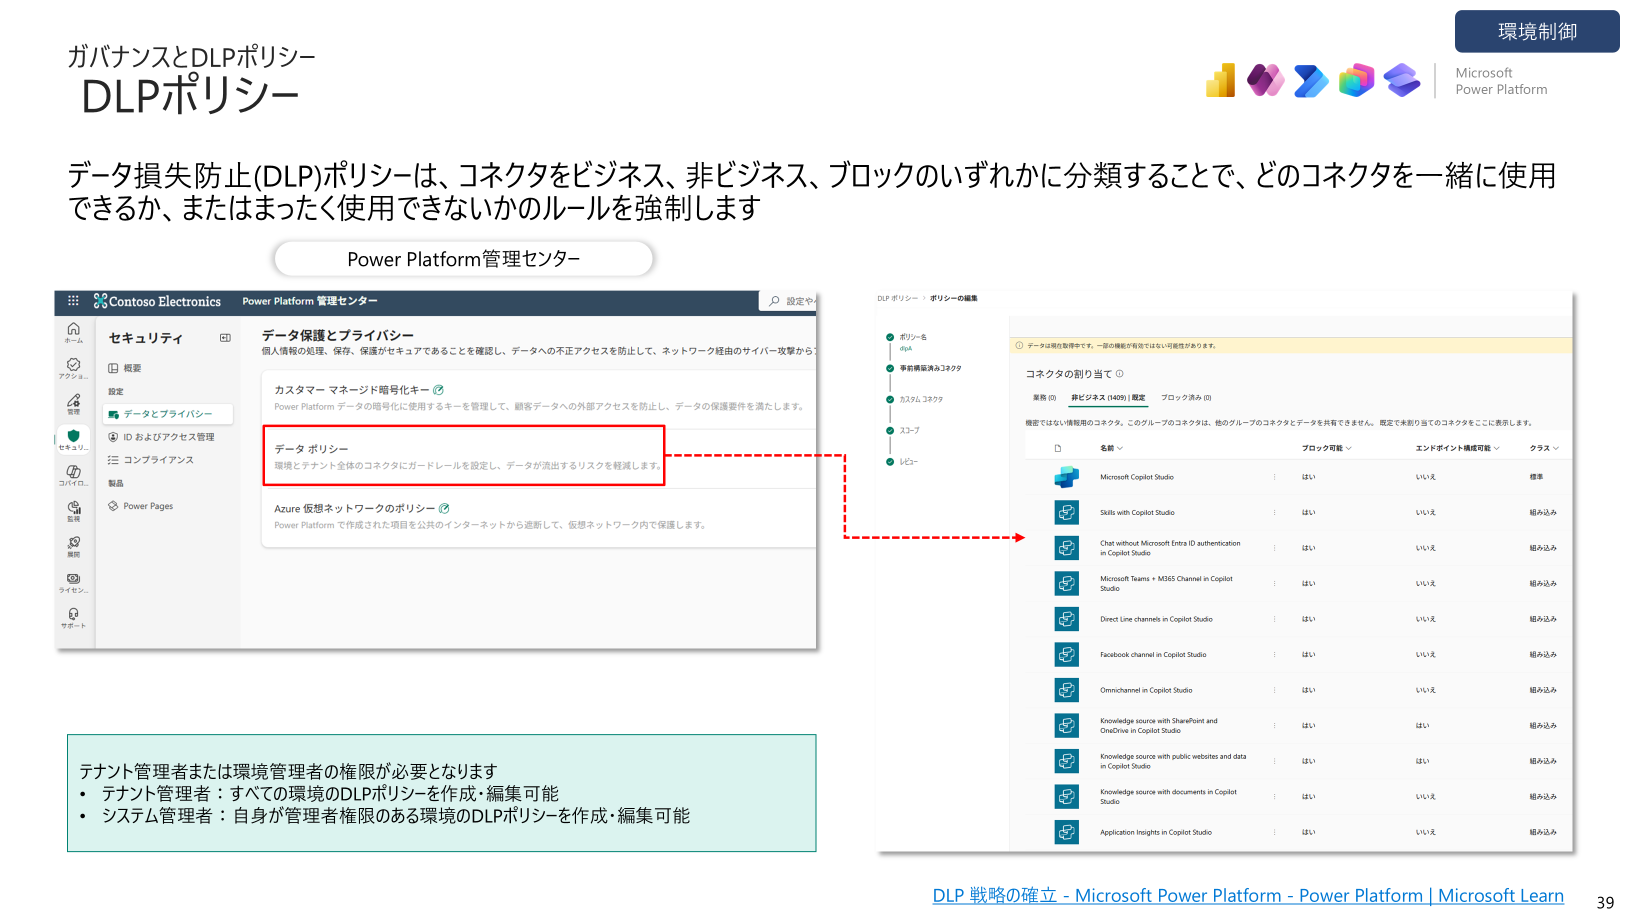The height and width of the screenshot is (918, 1632).
Task: Click Microsoft Copilot Studio connector icon
Action: [x=1067, y=477]
